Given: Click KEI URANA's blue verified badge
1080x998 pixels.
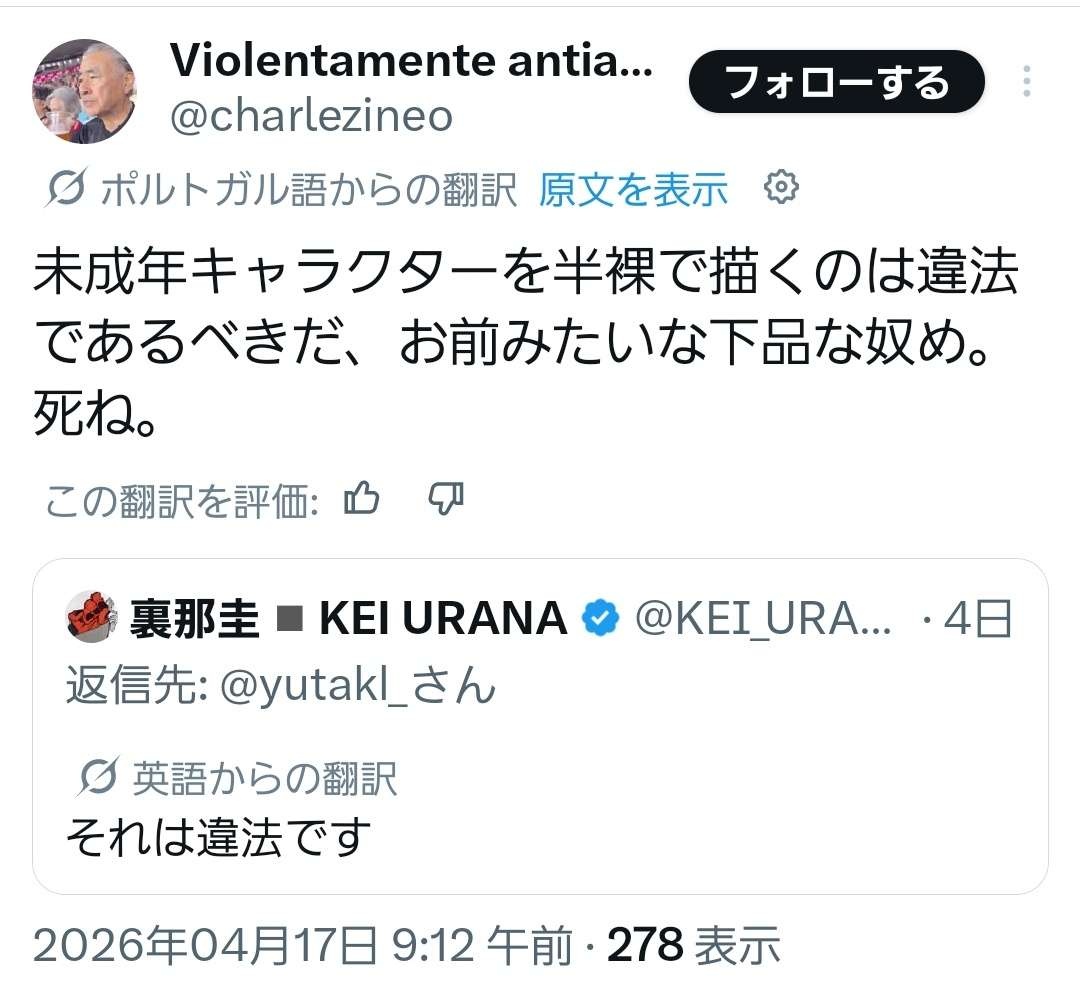Looking at the screenshot, I should click(x=601, y=619).
